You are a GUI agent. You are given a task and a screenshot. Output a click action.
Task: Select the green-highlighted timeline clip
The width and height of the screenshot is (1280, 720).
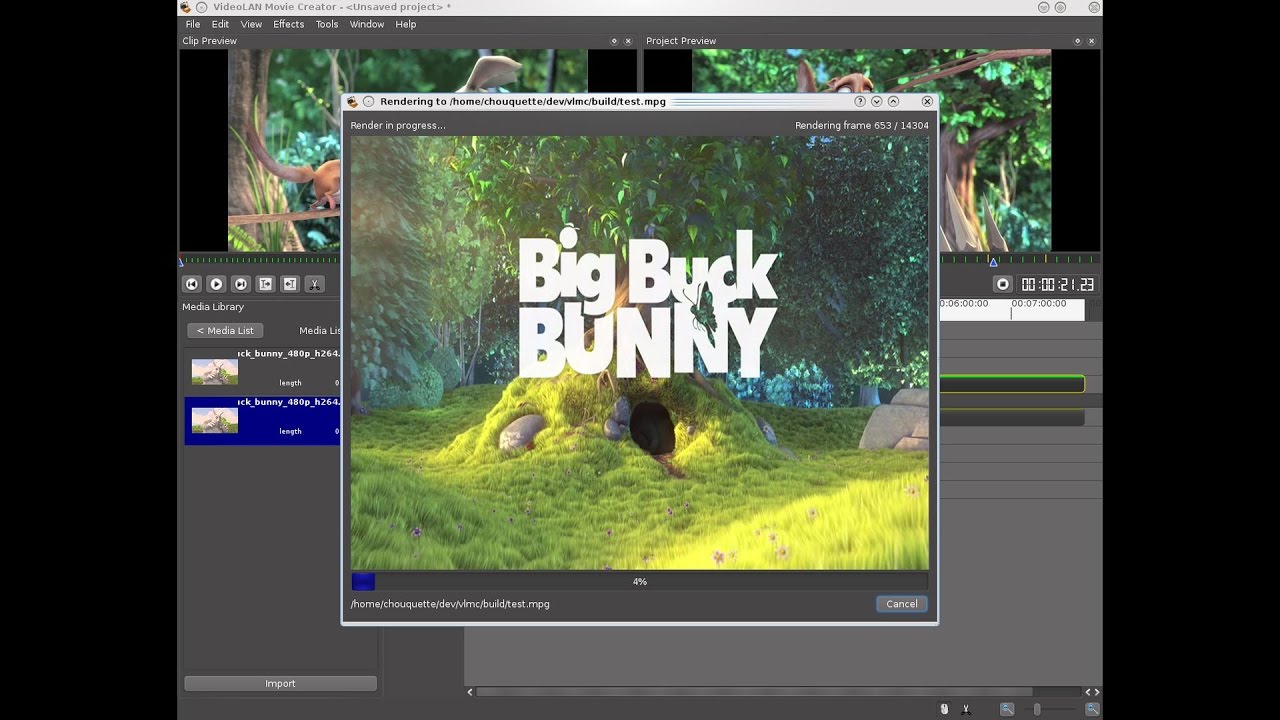pos(1011,384)
